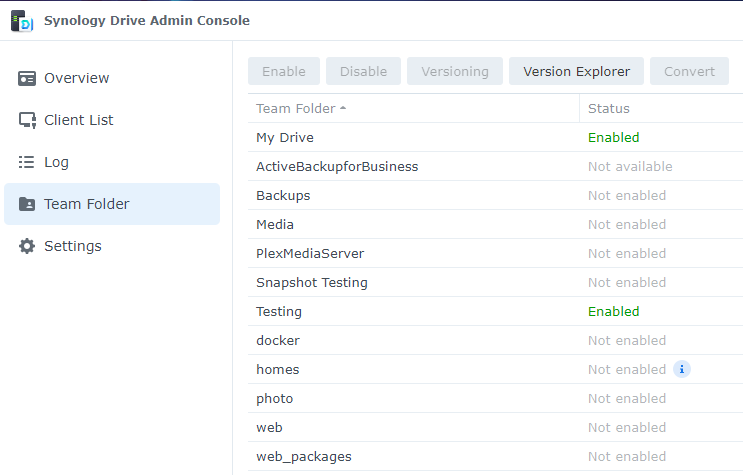Click the Convert button
The width and height of the screenshot is (743, 475).
click(689, 71)
